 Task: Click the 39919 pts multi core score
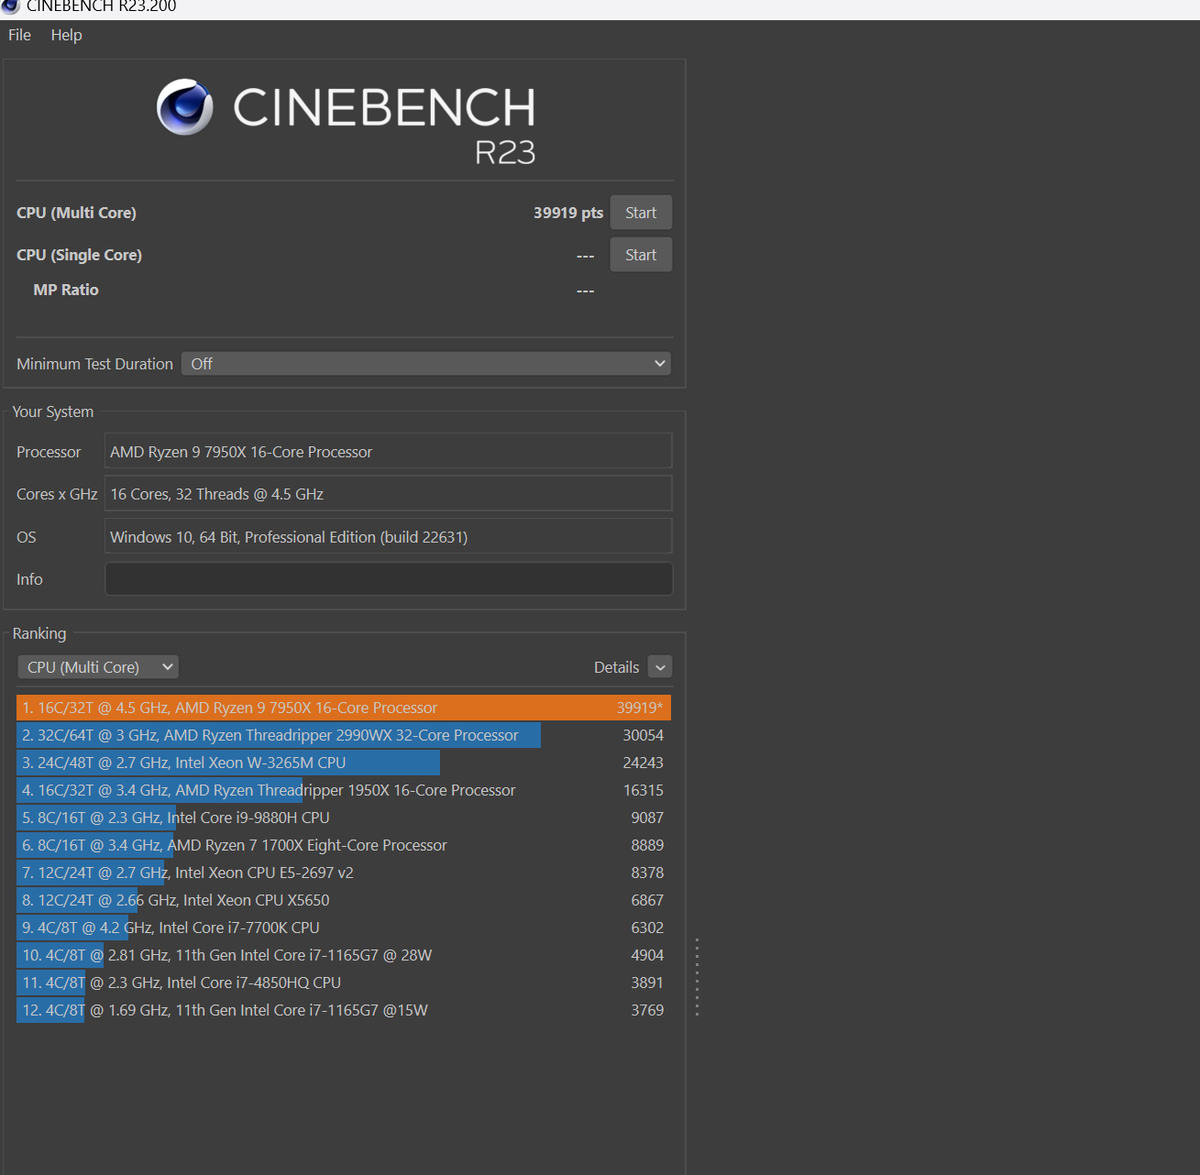[568, 213]
